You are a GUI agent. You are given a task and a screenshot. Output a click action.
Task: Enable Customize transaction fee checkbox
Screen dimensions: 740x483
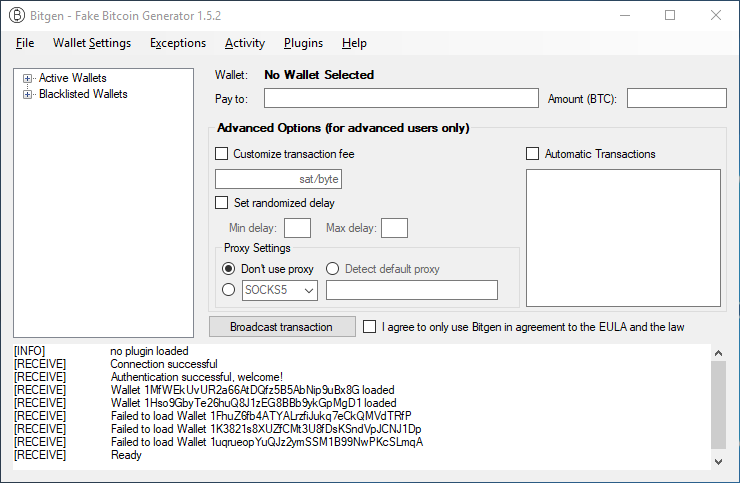point(222,154)
